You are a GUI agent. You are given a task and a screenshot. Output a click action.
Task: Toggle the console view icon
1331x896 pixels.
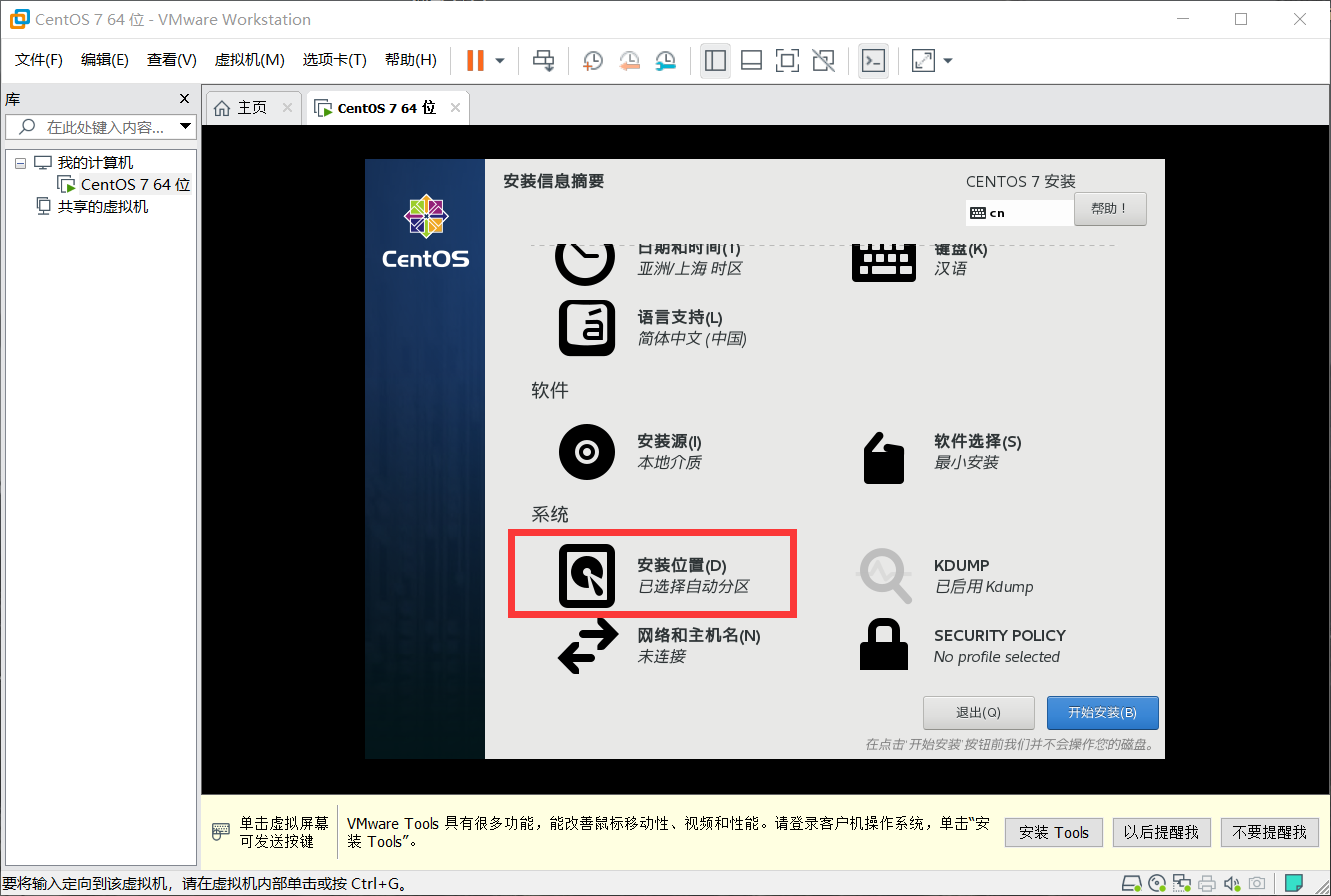873,61
